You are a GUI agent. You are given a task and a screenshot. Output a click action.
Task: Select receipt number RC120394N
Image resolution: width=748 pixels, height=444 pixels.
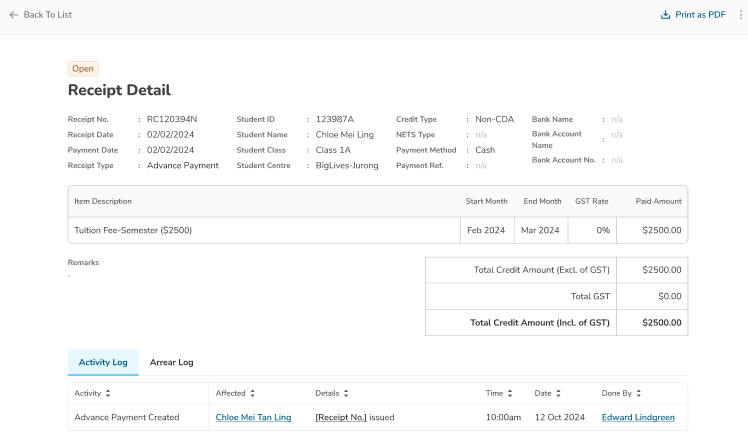click(x=172, y=119)
